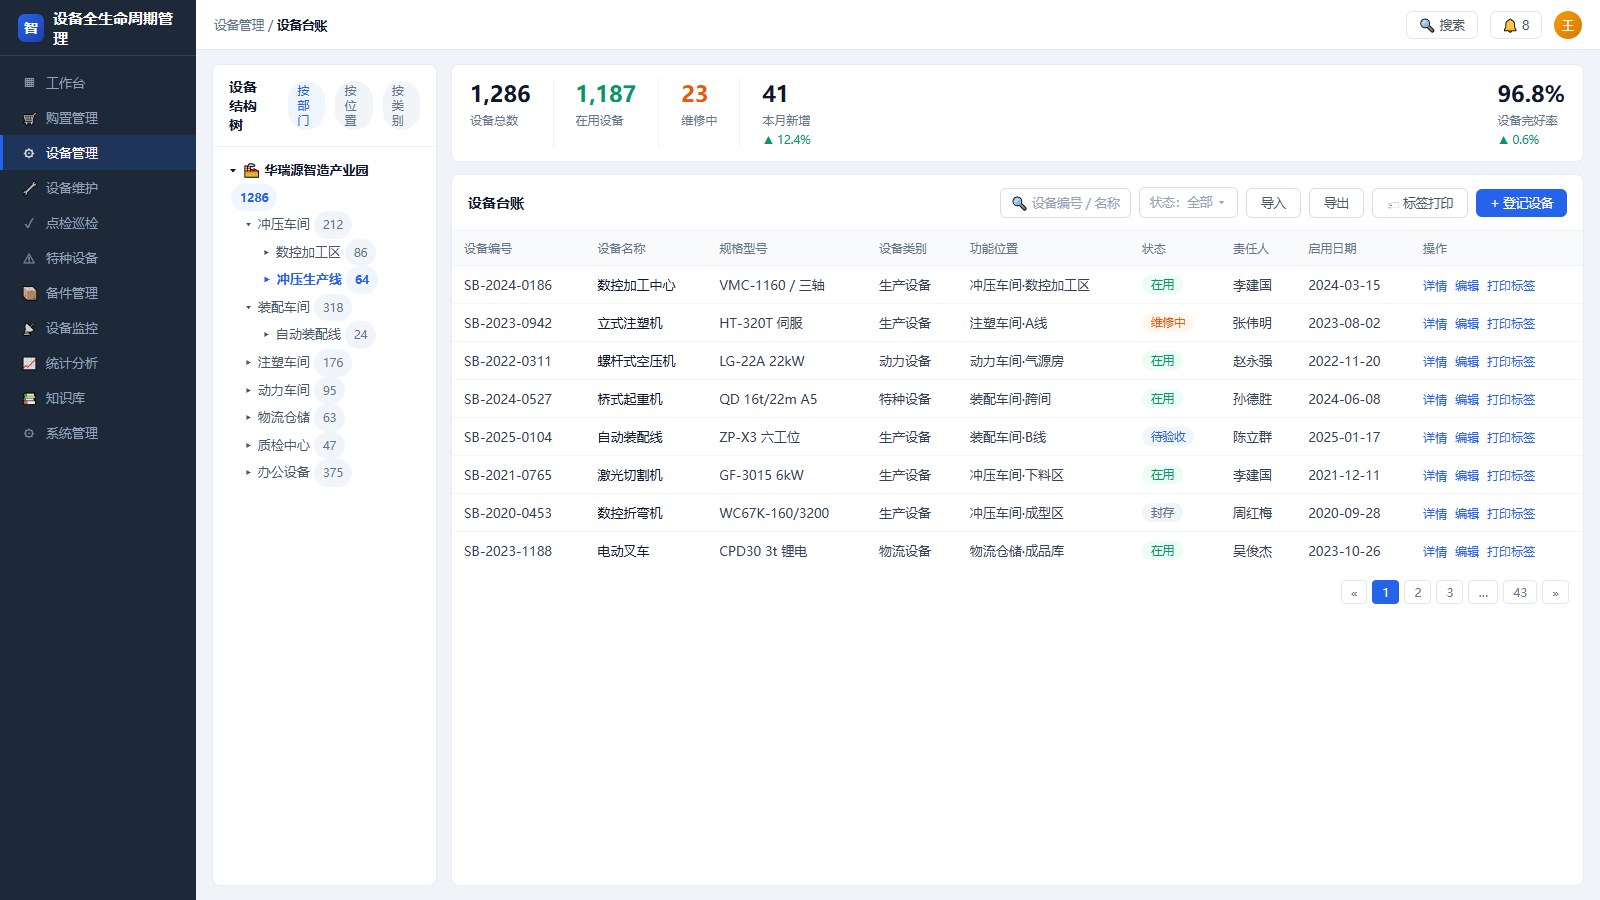1600x900 pixels.
Task: Collapse the 冲压车间 tree node
Action: pos(249,225)
